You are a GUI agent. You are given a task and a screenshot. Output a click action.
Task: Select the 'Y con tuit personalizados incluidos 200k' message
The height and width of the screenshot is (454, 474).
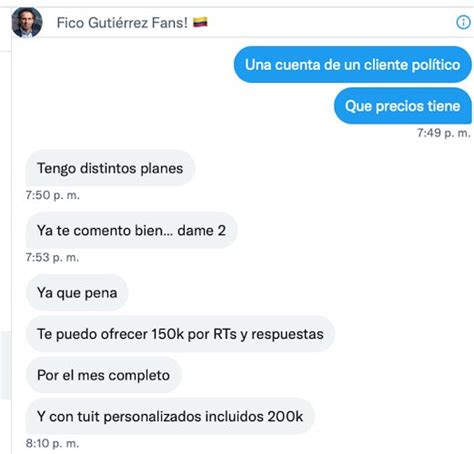click(170, 416)
